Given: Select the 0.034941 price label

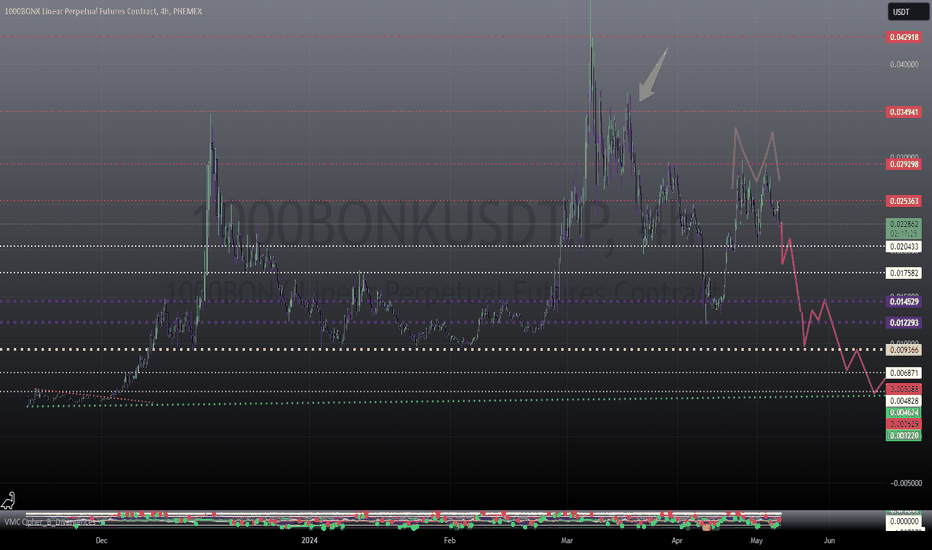Looking at the screenshot, I should coord(903,112).
